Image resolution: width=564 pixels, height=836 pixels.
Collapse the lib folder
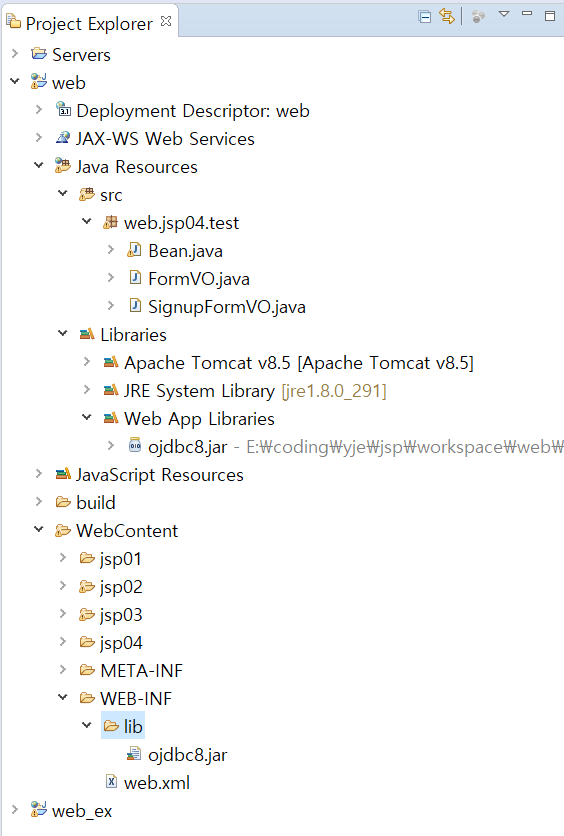[87, 725]
